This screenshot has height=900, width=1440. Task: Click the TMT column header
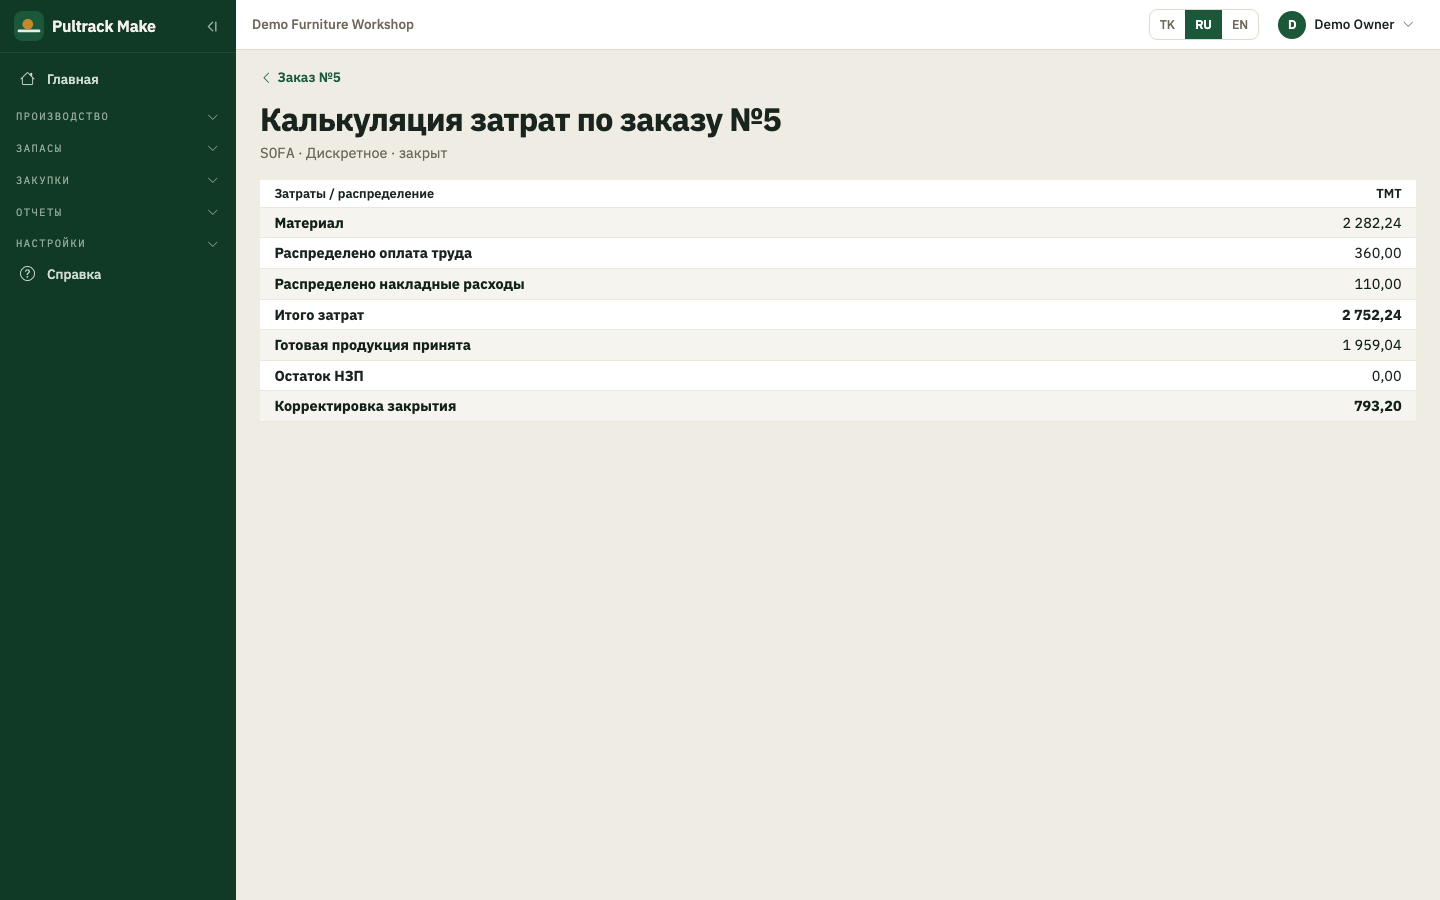point(1389,194)
